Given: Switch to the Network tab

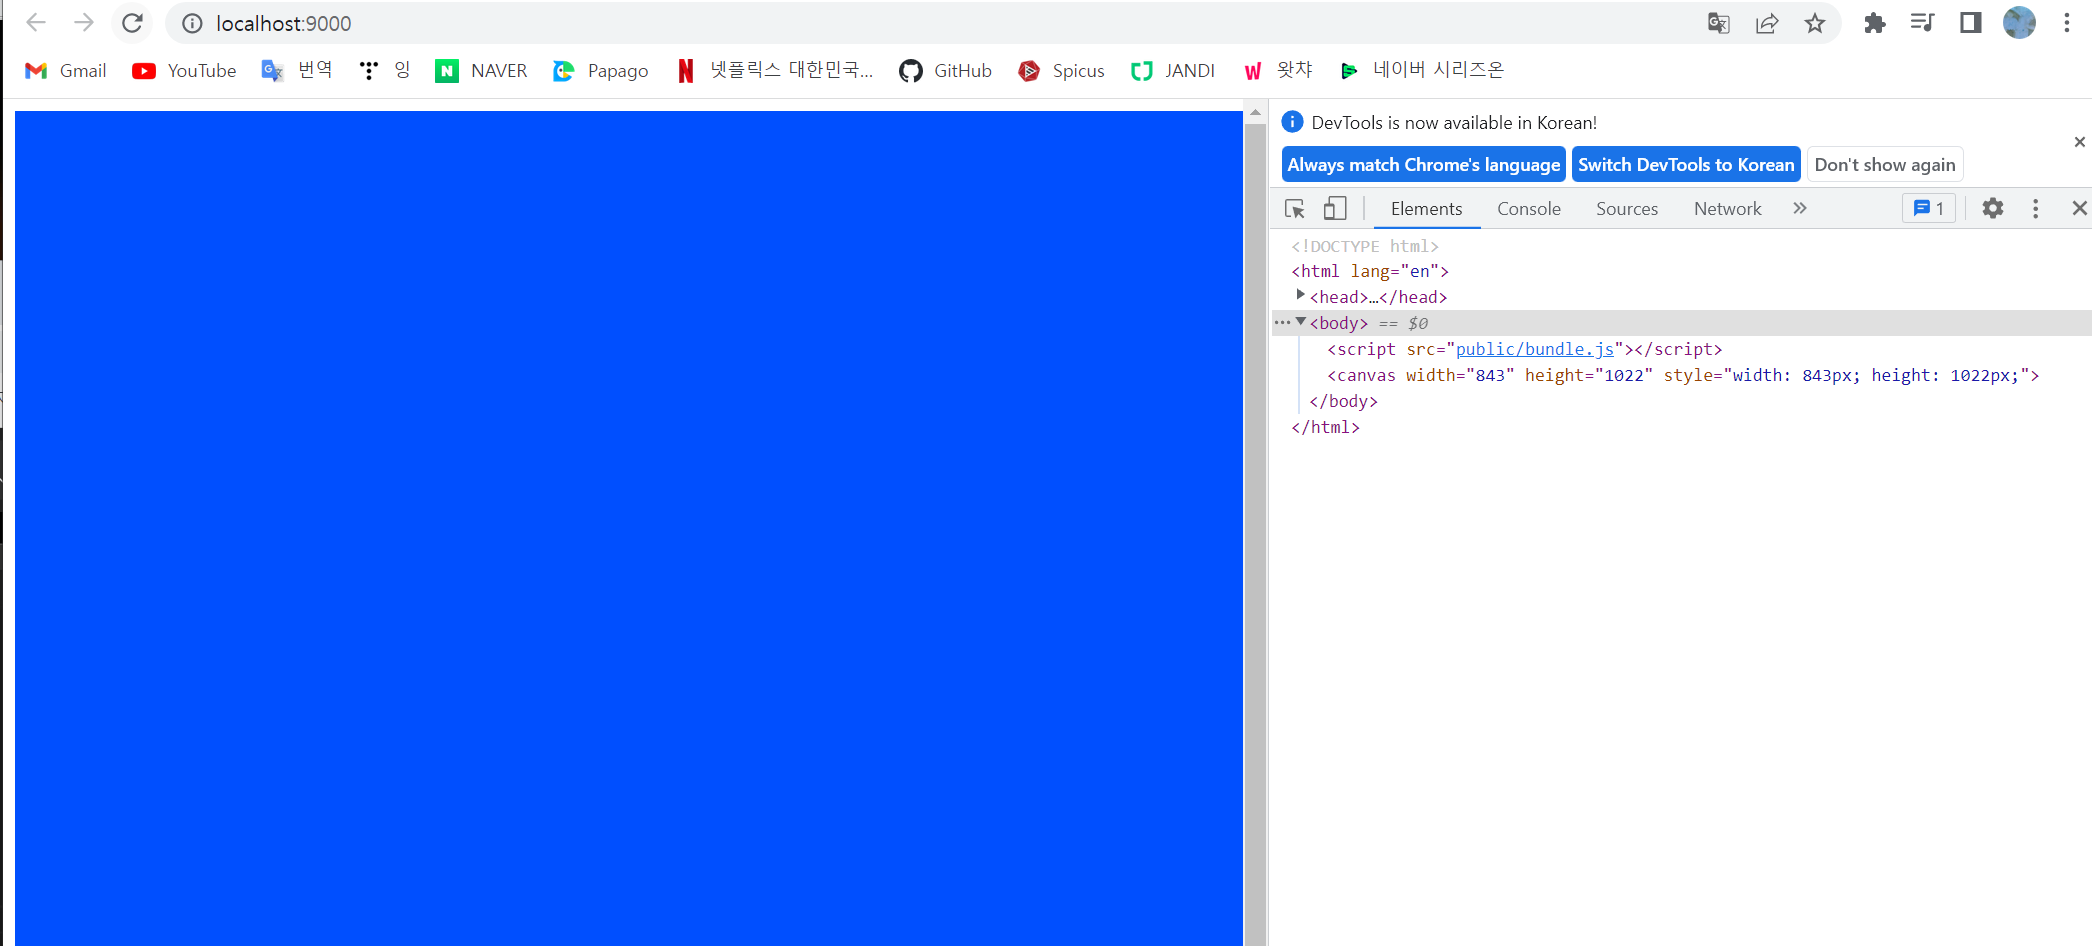Looking at the screenshot, I should [1727, 208].
